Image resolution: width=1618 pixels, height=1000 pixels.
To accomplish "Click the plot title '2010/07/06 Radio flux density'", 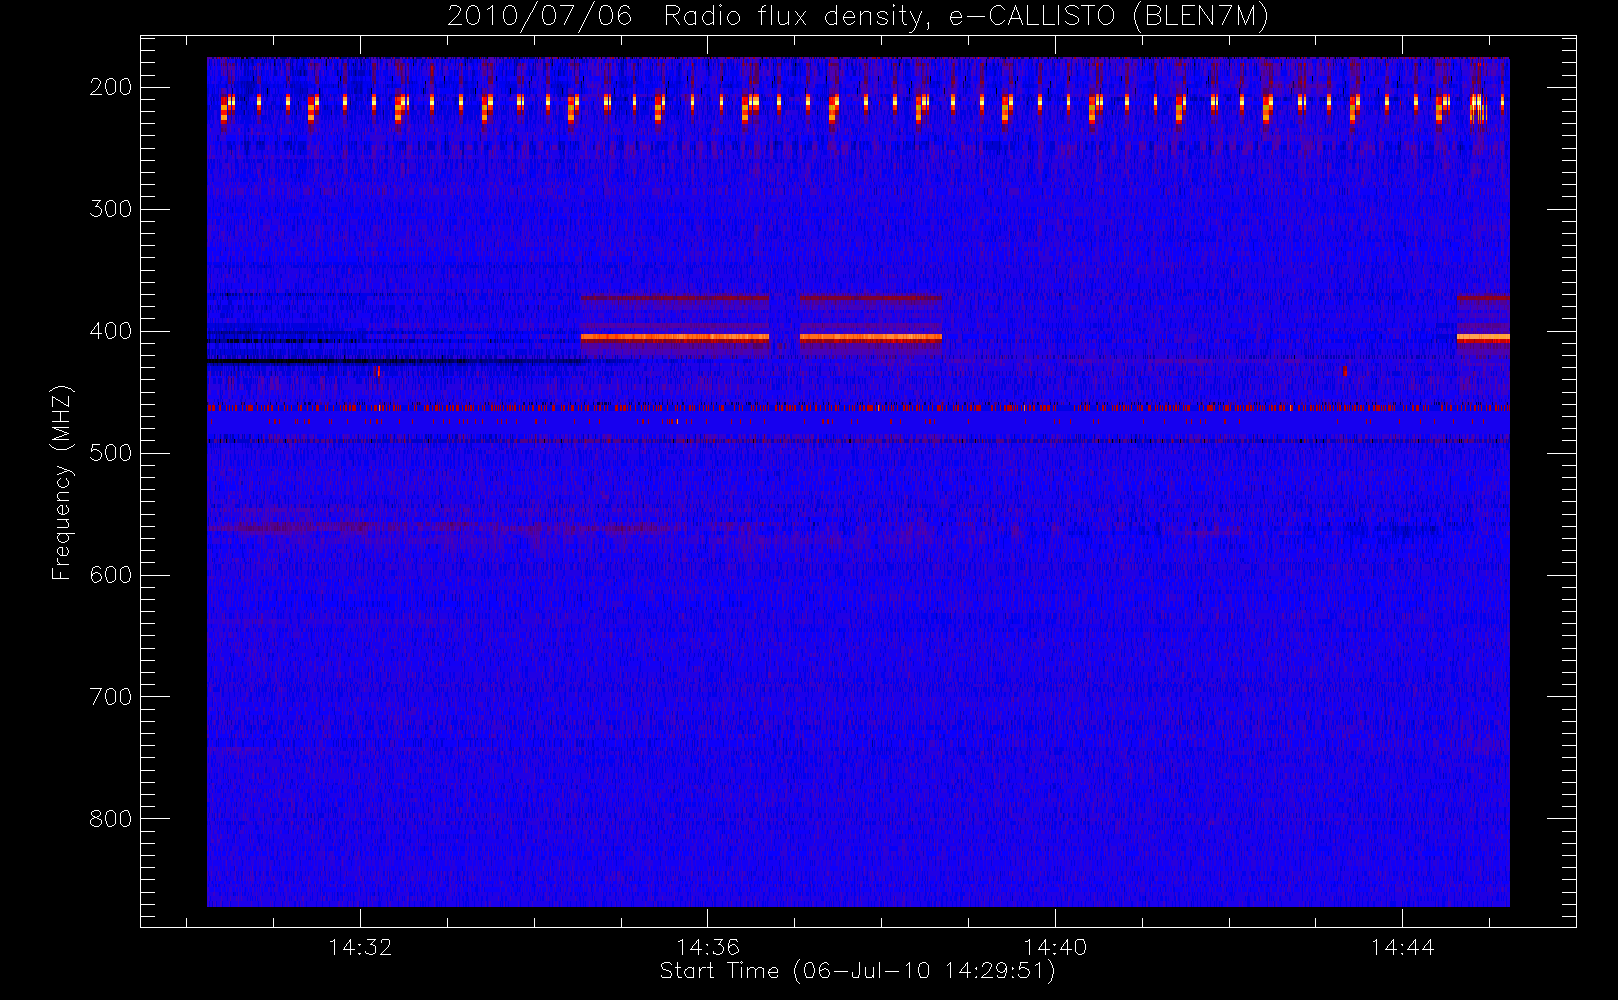I will coord(858,17).
